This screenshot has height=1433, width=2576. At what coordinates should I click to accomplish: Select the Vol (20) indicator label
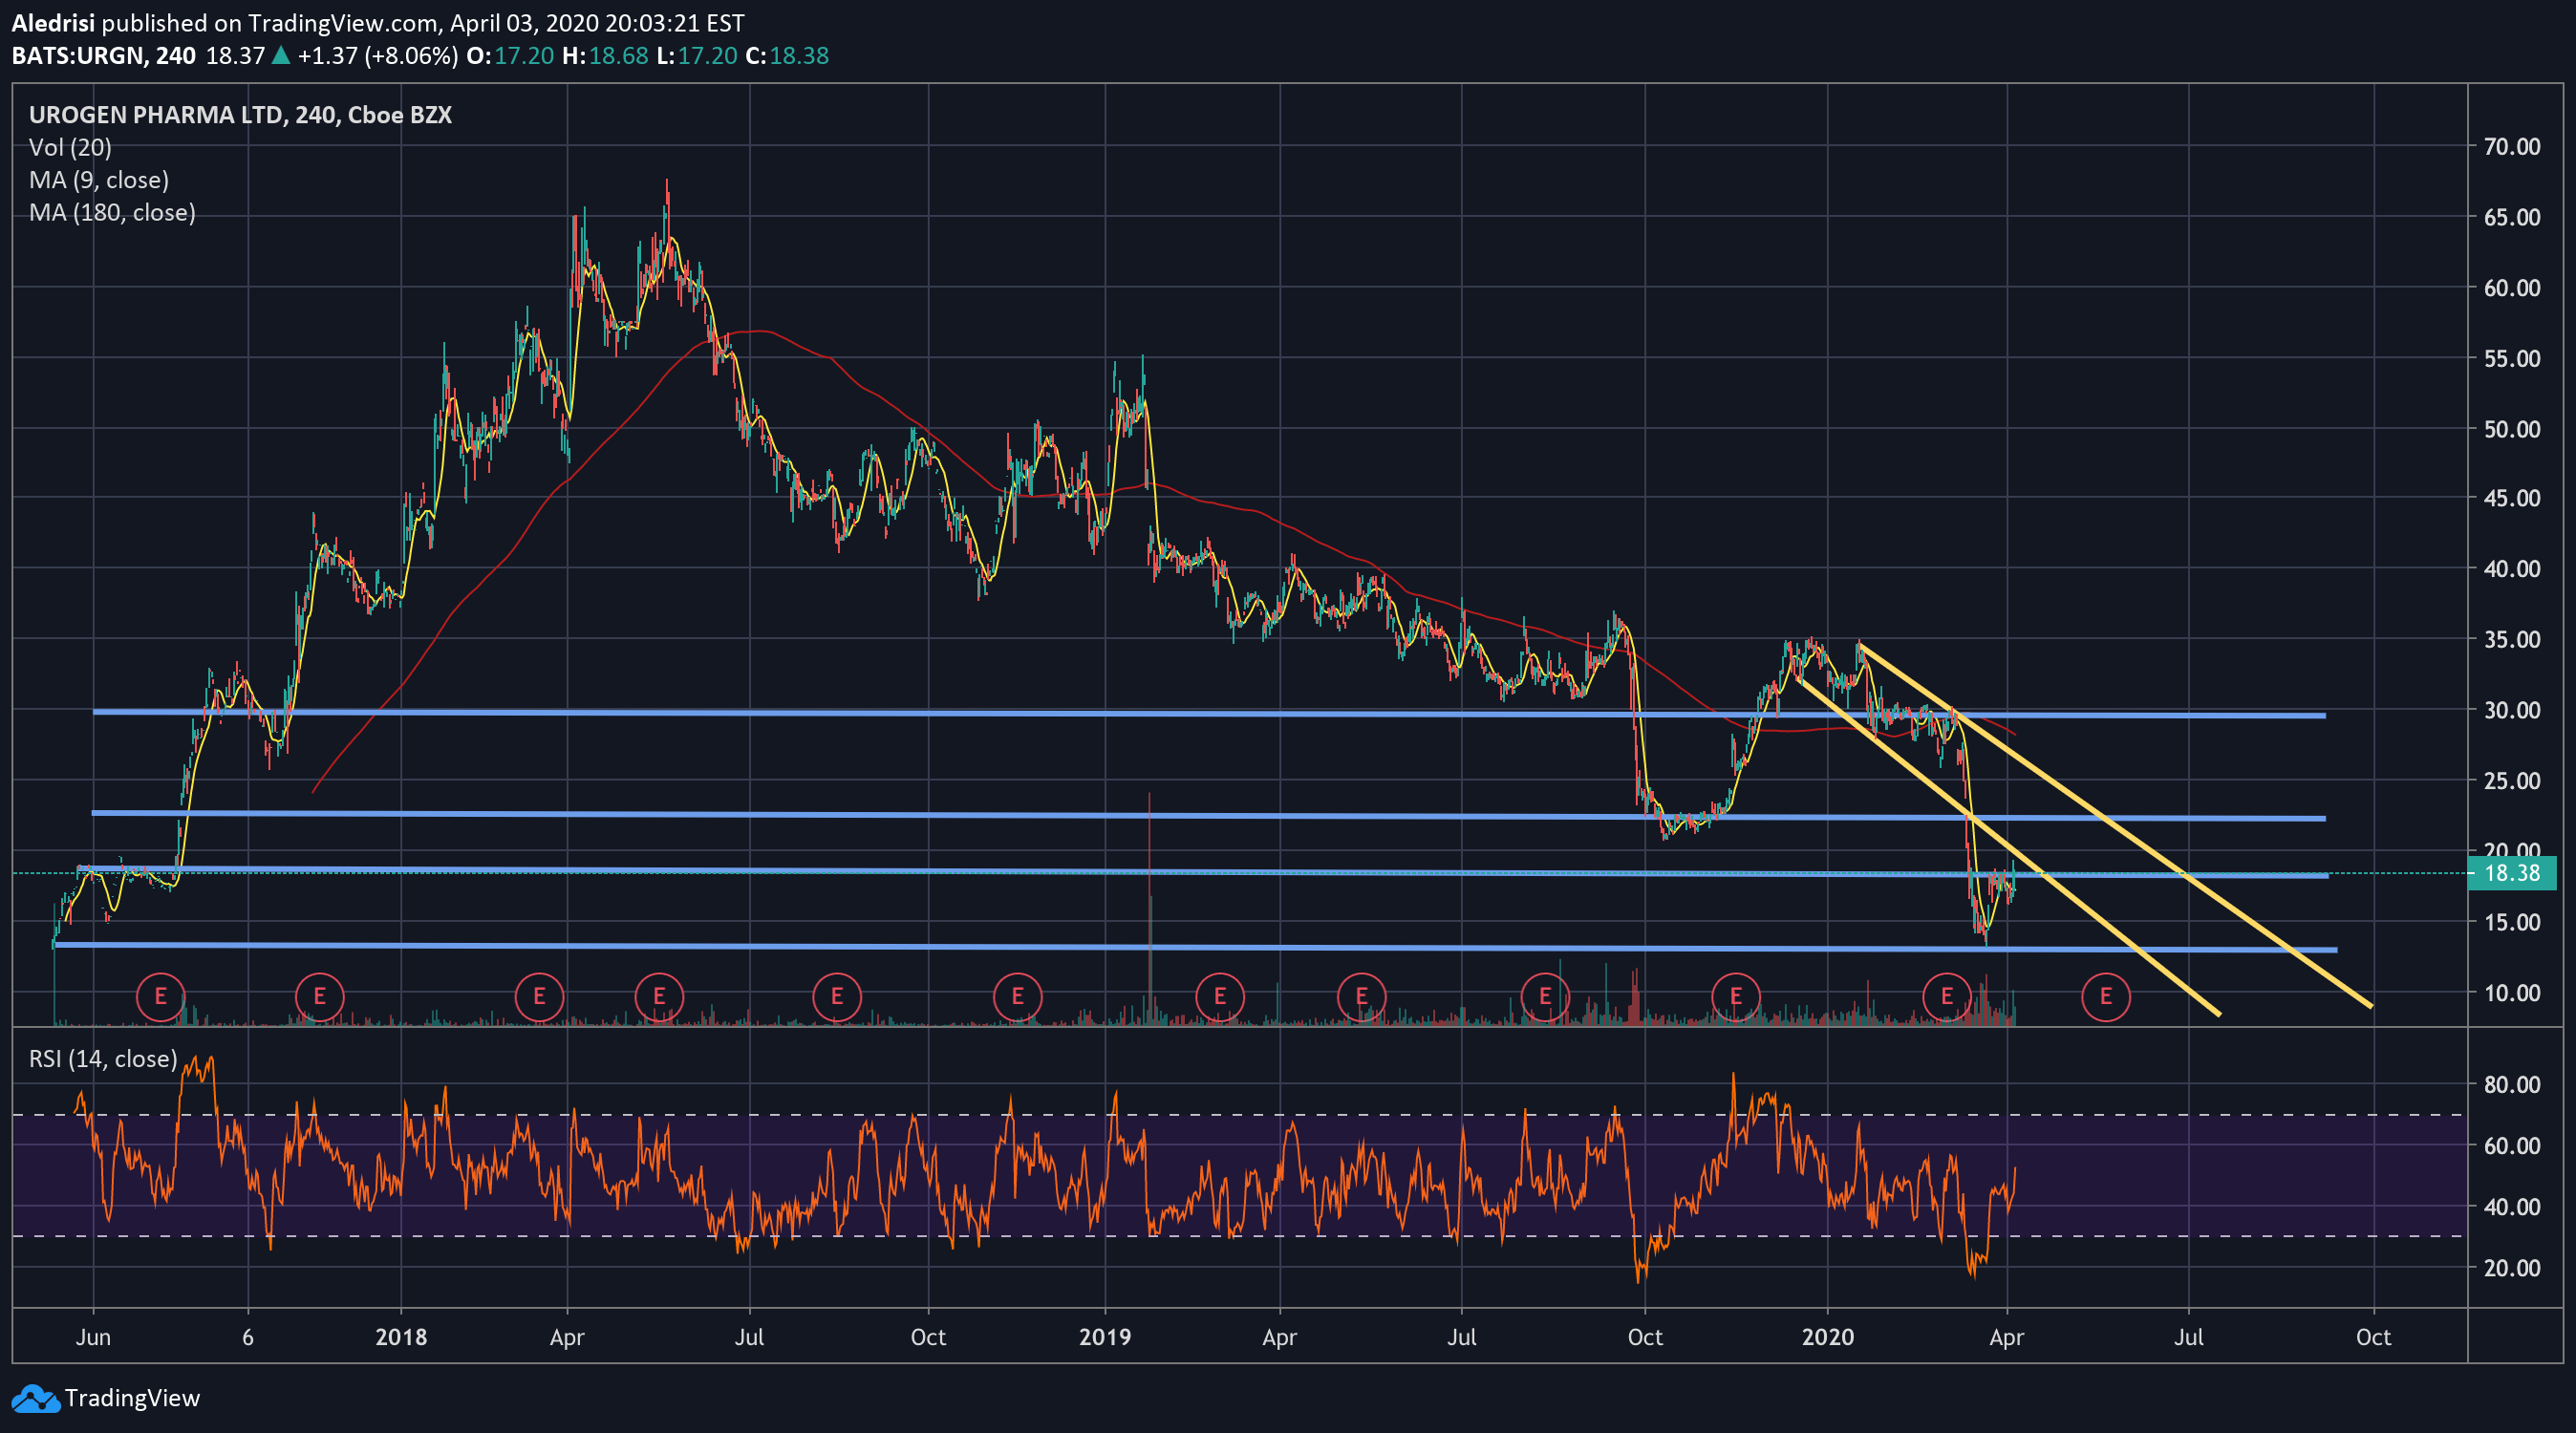click(x=70, y=147)
